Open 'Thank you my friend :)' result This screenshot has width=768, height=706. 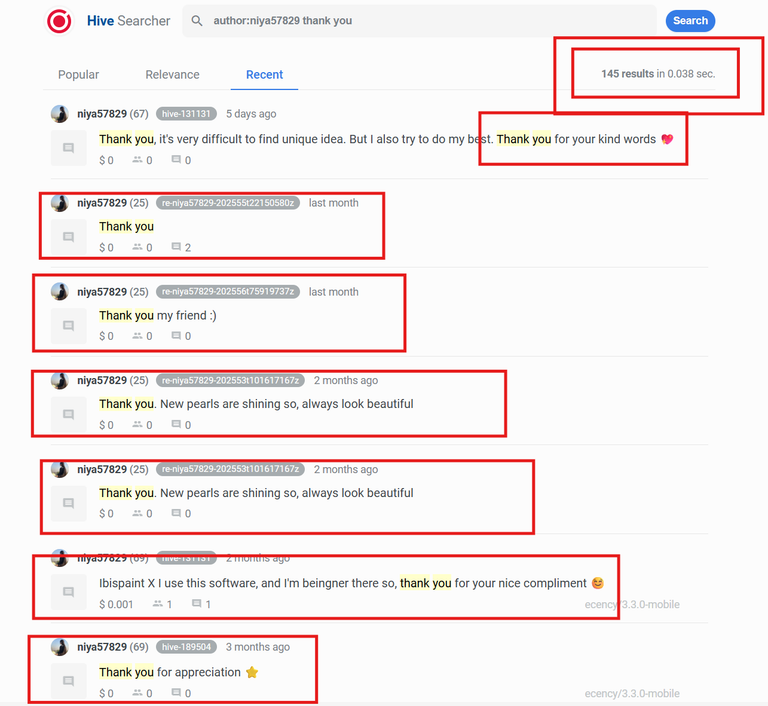click(158, 316)
